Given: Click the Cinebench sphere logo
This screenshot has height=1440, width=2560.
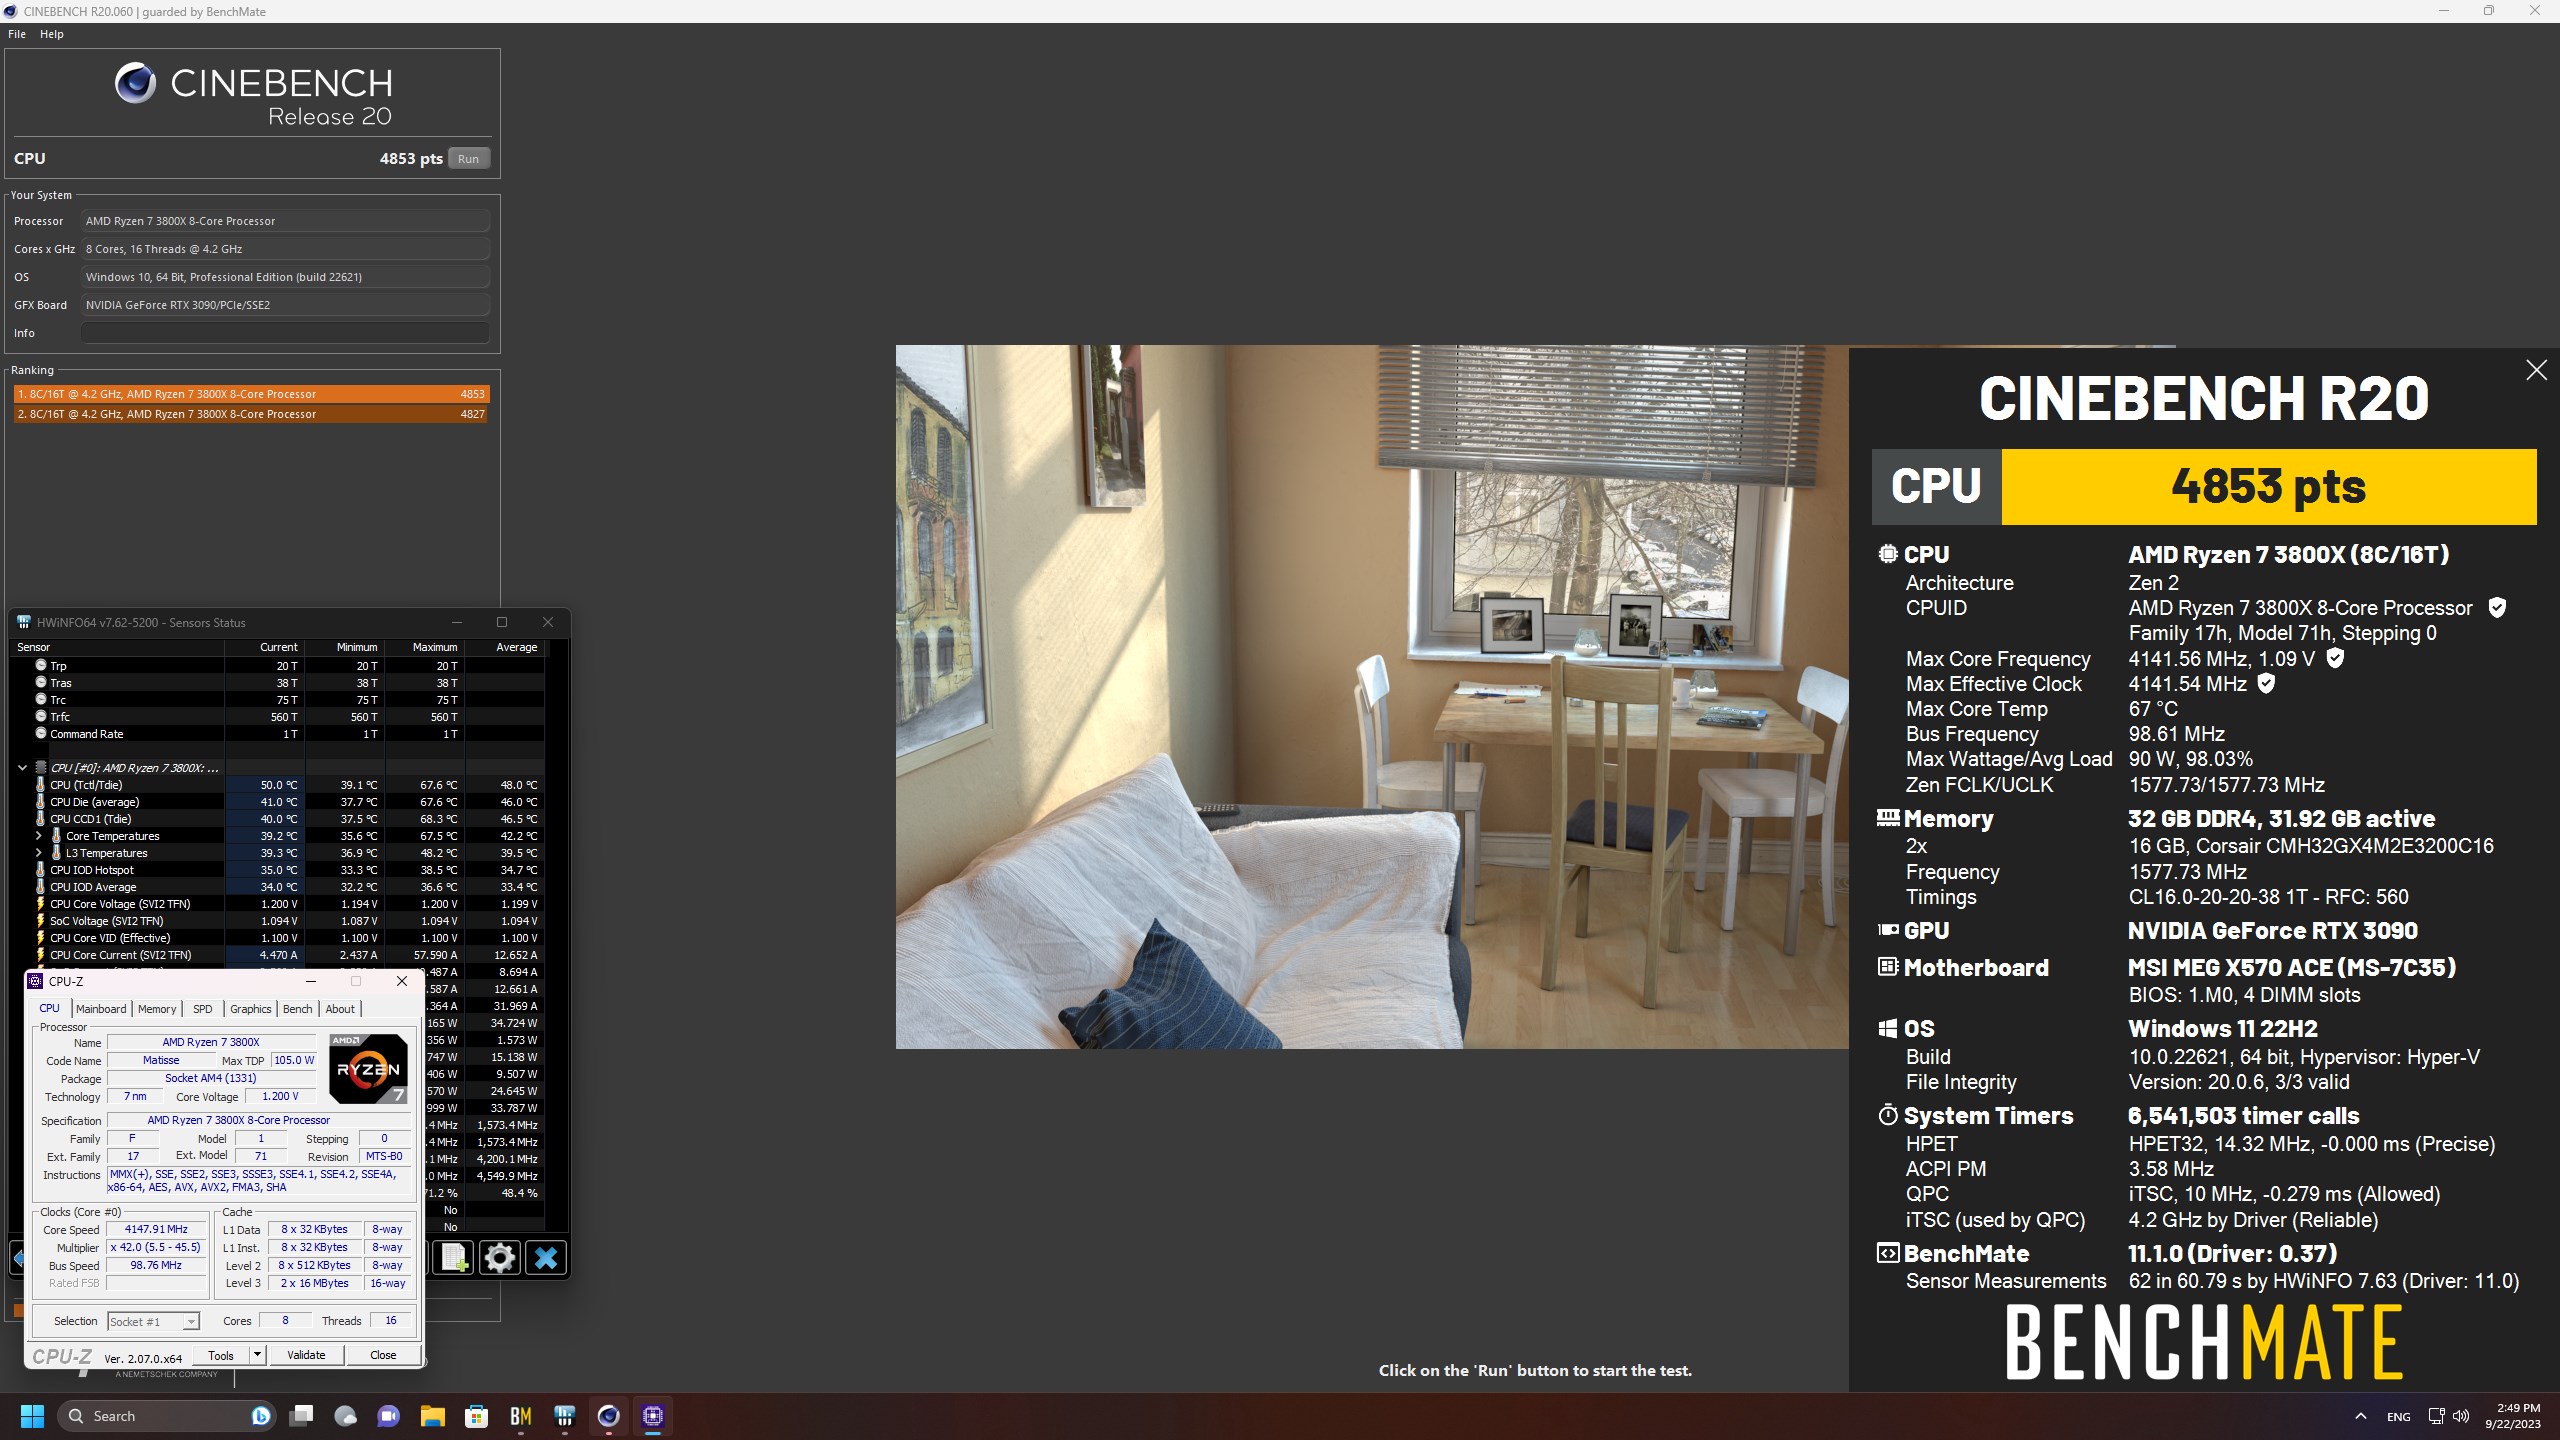Looking at the screenshot, I should coord(135,83).
